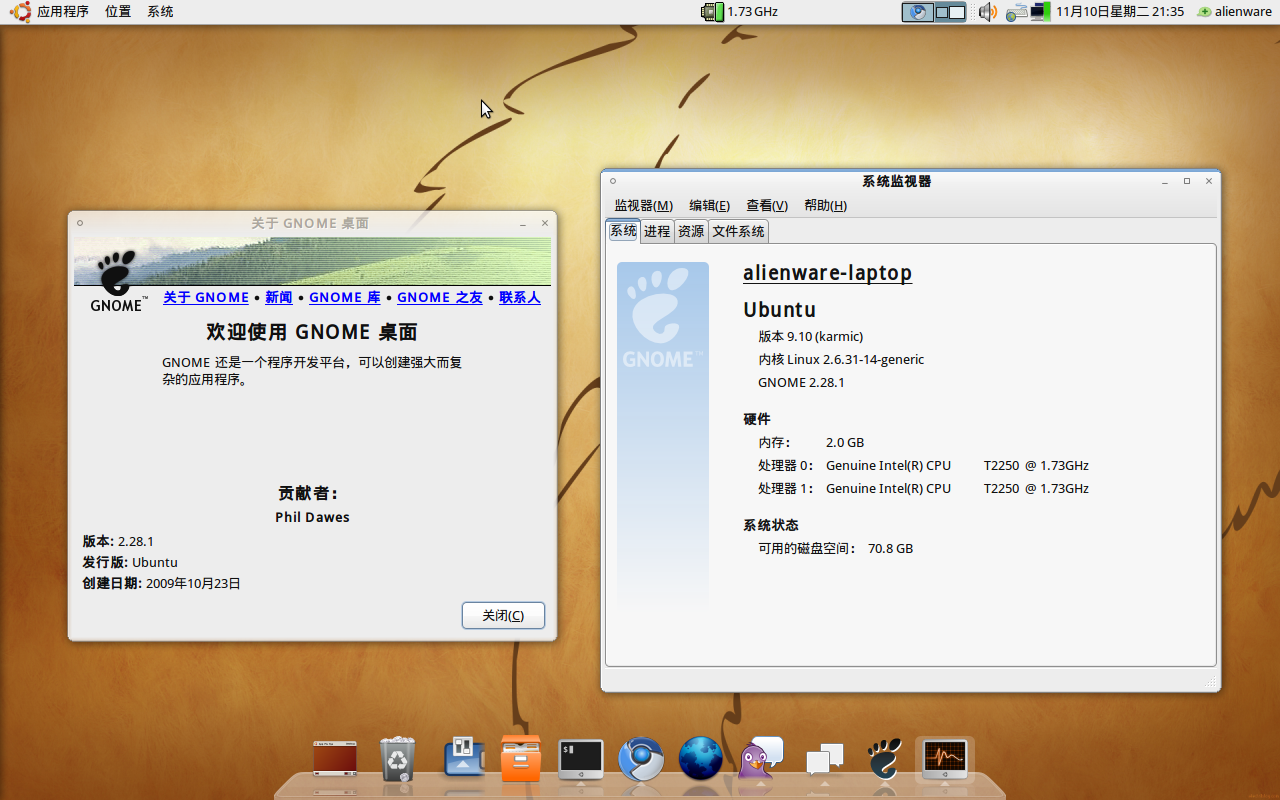1280x800 pixels.
Task: Open the white chat bubbles dock icon
Action: click(824, 759)
